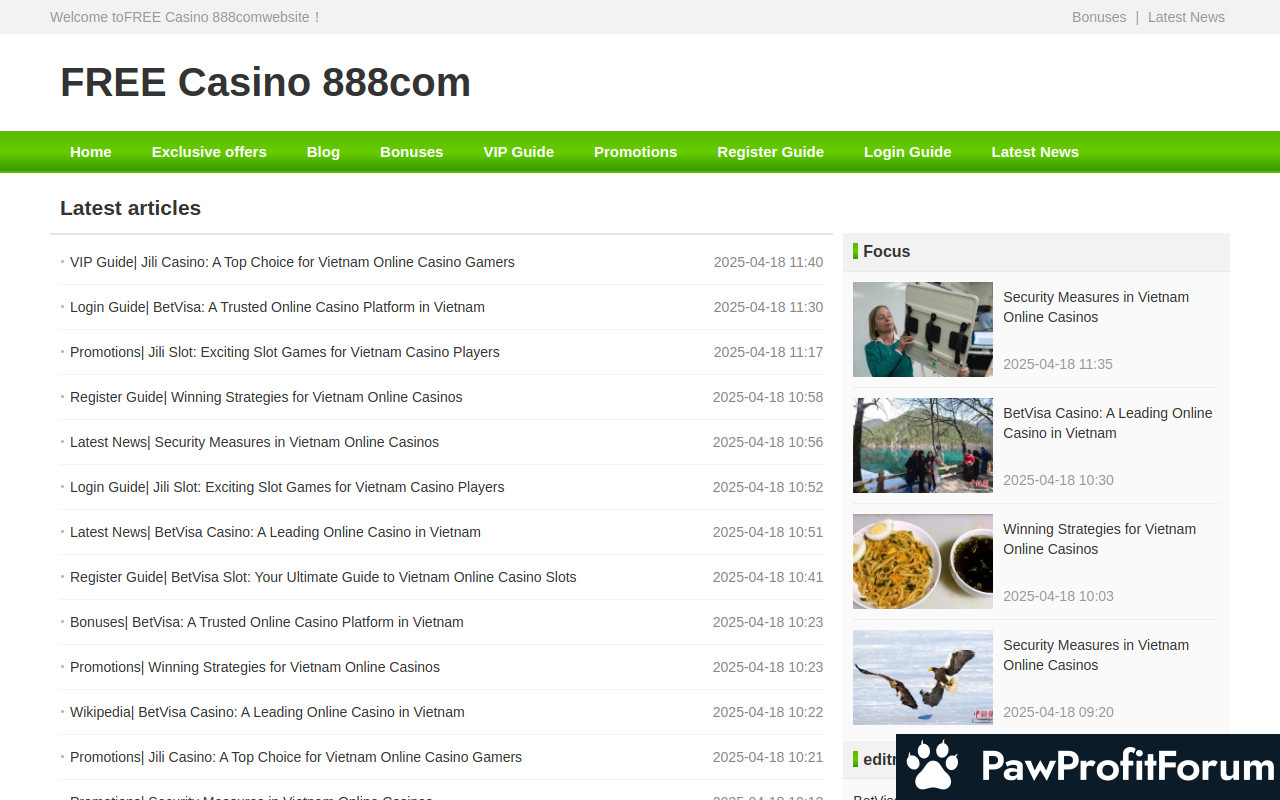Open the Focus item dated 2025-04-18 09:20
1280x800 pixels.
point(1096,655)
